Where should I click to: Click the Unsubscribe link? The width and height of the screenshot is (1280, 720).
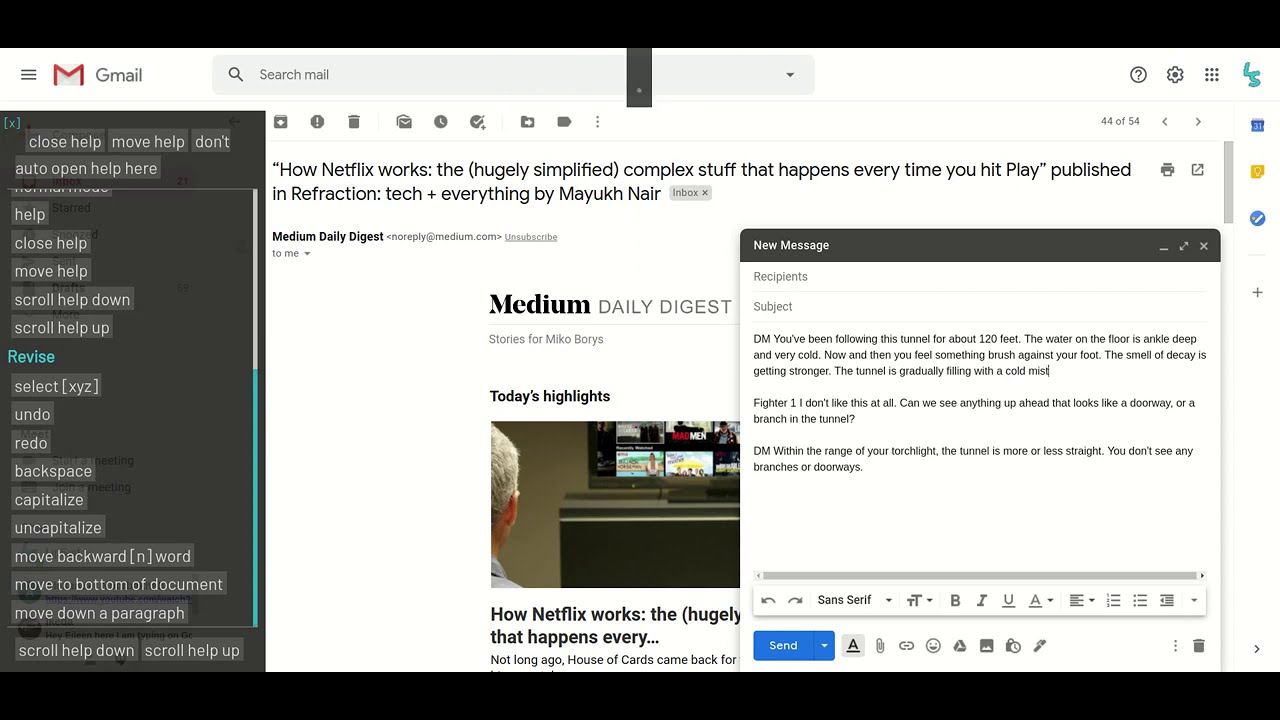(x=531, y=237)
